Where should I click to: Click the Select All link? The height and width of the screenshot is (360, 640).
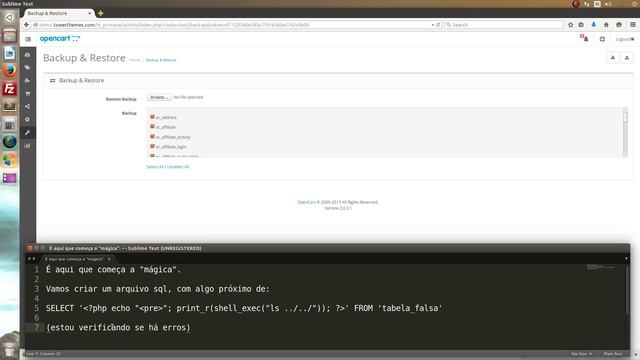[x=155, y=167]
